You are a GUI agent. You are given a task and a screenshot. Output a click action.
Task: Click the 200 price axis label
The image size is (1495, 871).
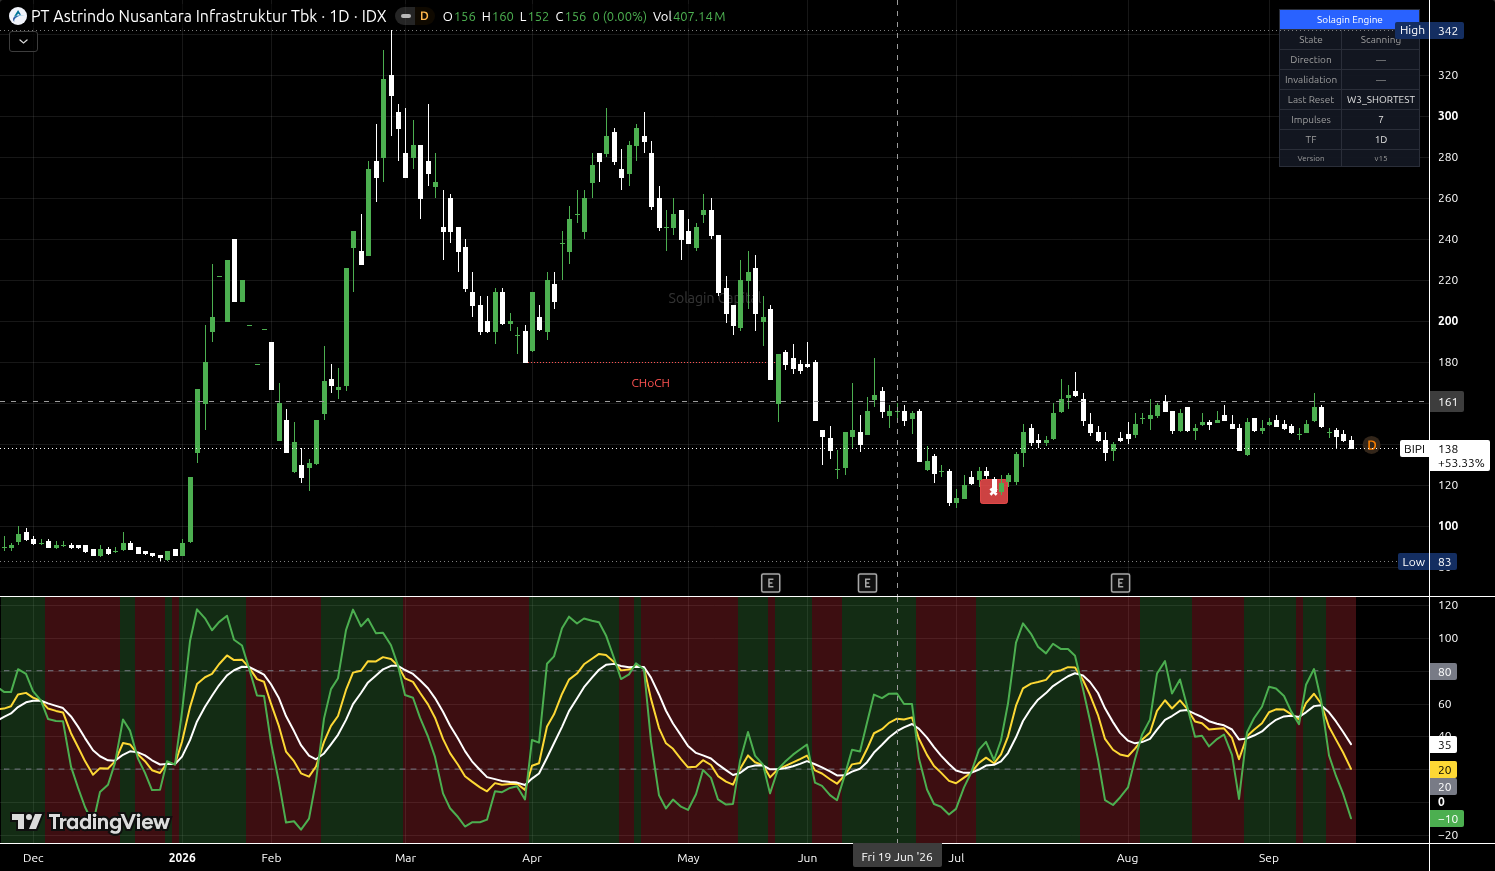click(1447, 321)
